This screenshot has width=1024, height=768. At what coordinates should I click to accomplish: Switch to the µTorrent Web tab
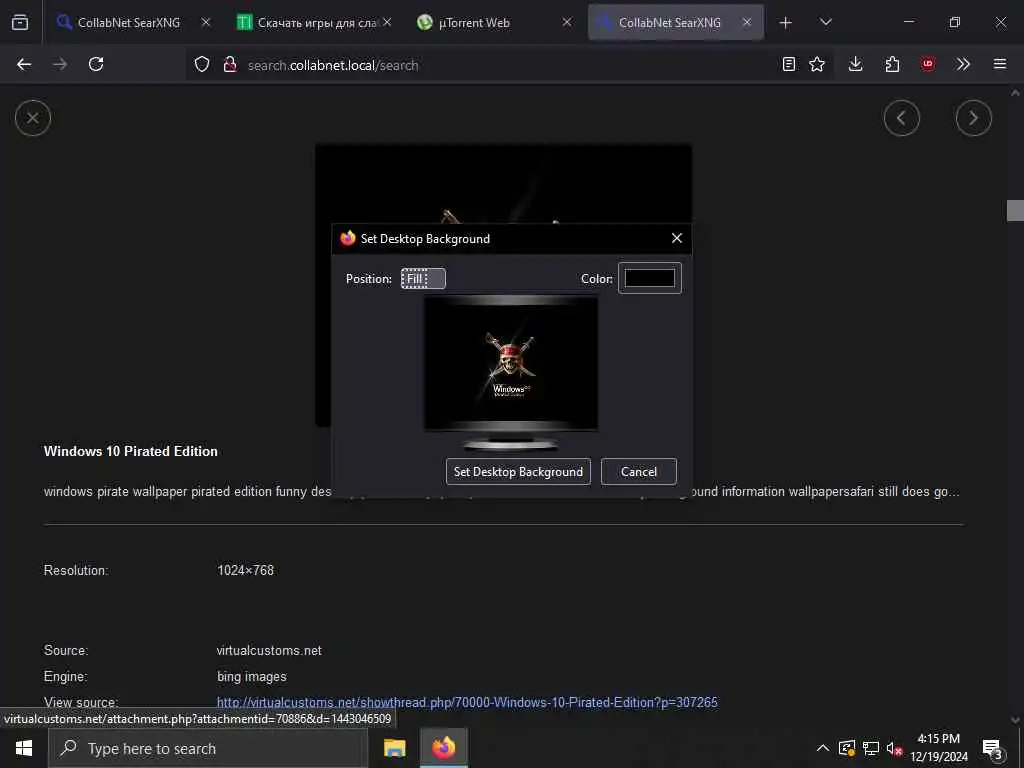tap(494, 22)
